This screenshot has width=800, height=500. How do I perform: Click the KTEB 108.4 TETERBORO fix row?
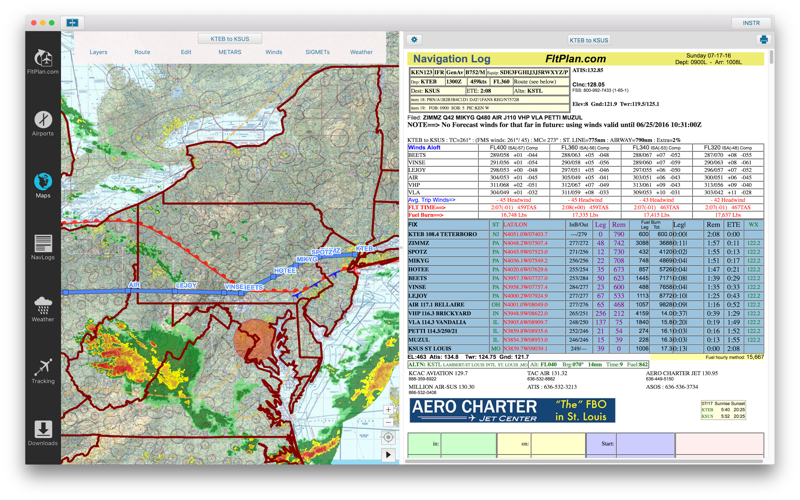[585, 234]
